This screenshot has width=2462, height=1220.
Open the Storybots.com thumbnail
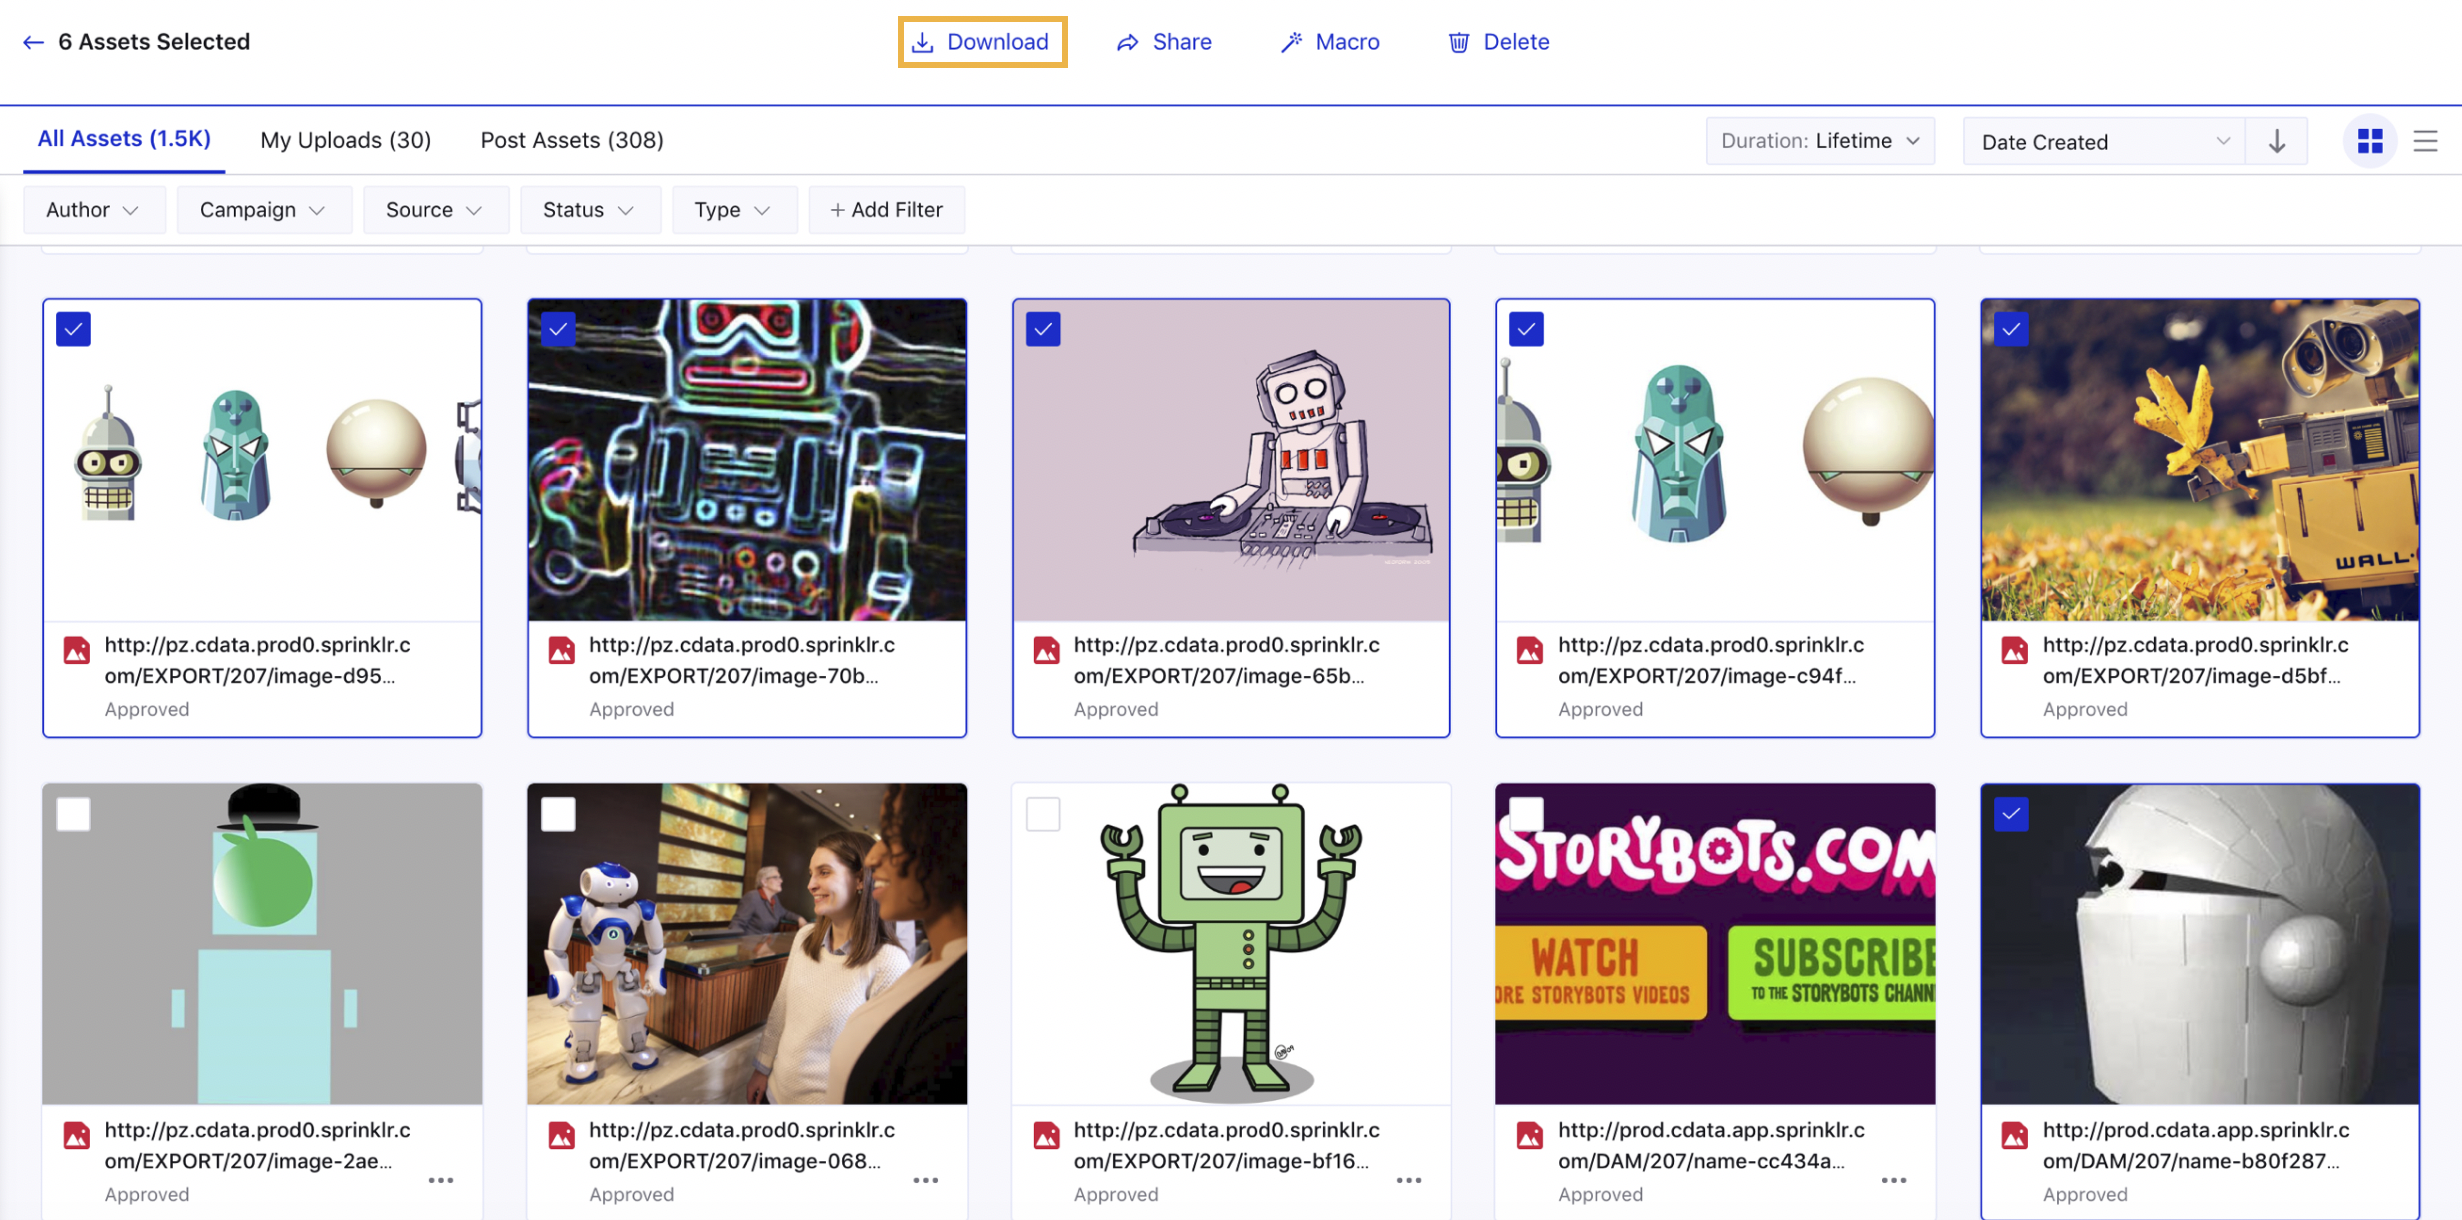1715,944
